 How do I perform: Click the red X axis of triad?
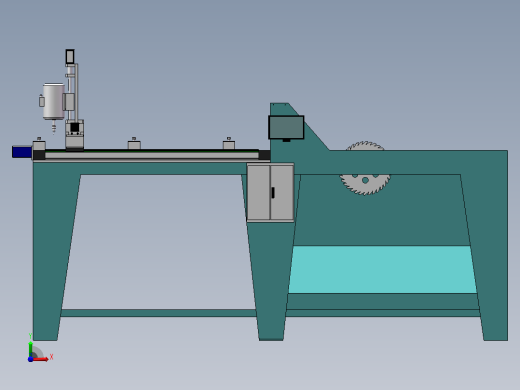point(41,359)
